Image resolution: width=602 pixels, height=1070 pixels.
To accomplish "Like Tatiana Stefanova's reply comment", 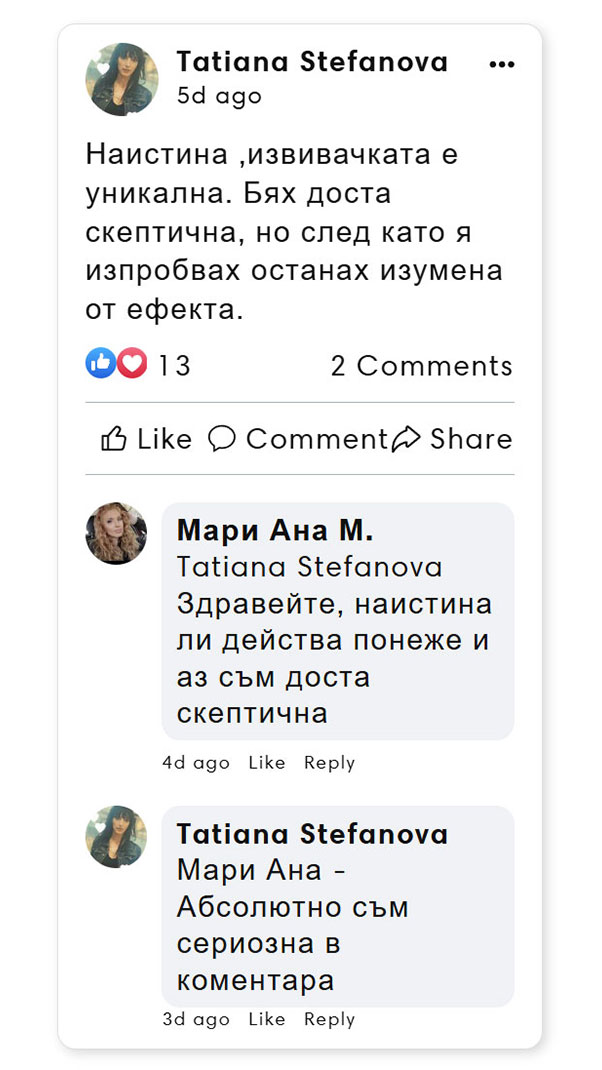I will pos(266,1020).
